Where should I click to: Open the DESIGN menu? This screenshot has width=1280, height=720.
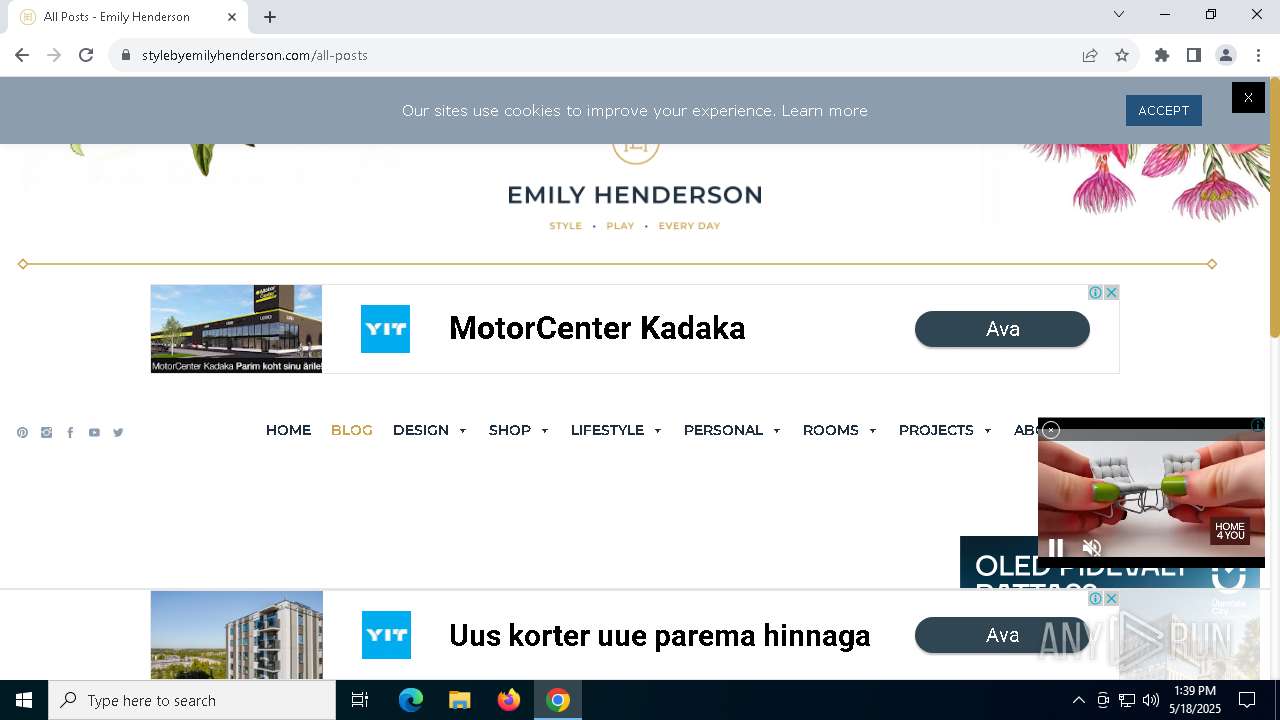pos(421,430)
